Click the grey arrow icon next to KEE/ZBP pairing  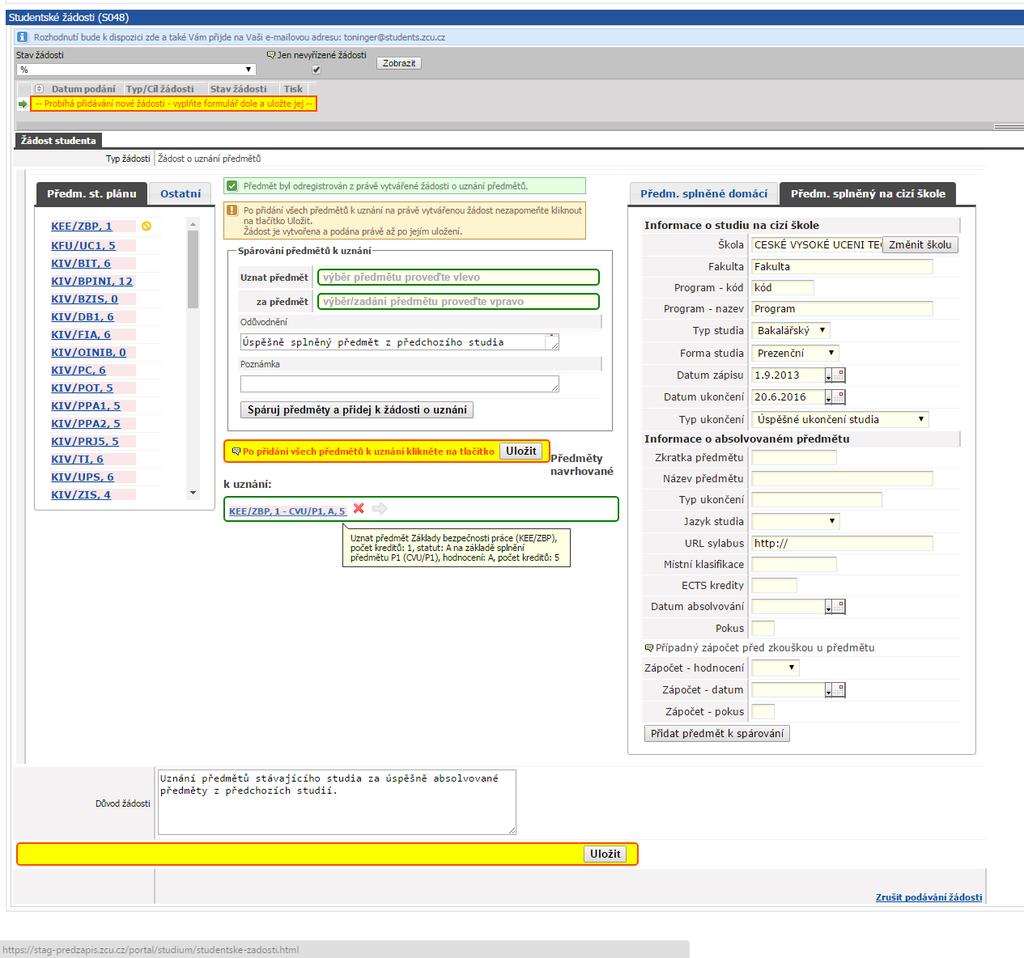pos(379,508)
